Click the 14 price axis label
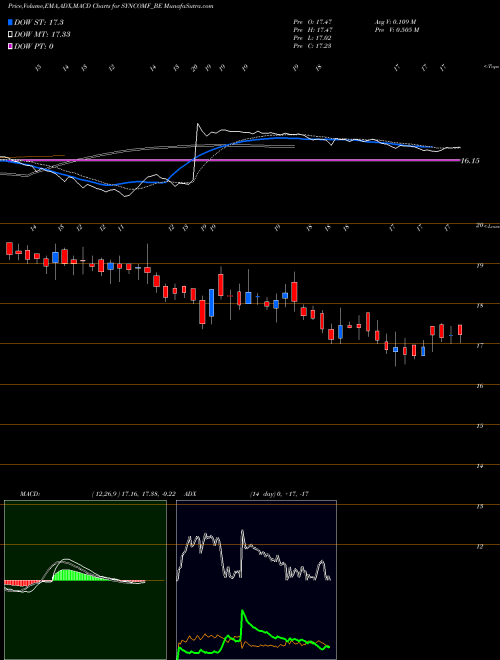Image resolution: width=500 pixels, height=660 pixels. [x=479, y=466]
